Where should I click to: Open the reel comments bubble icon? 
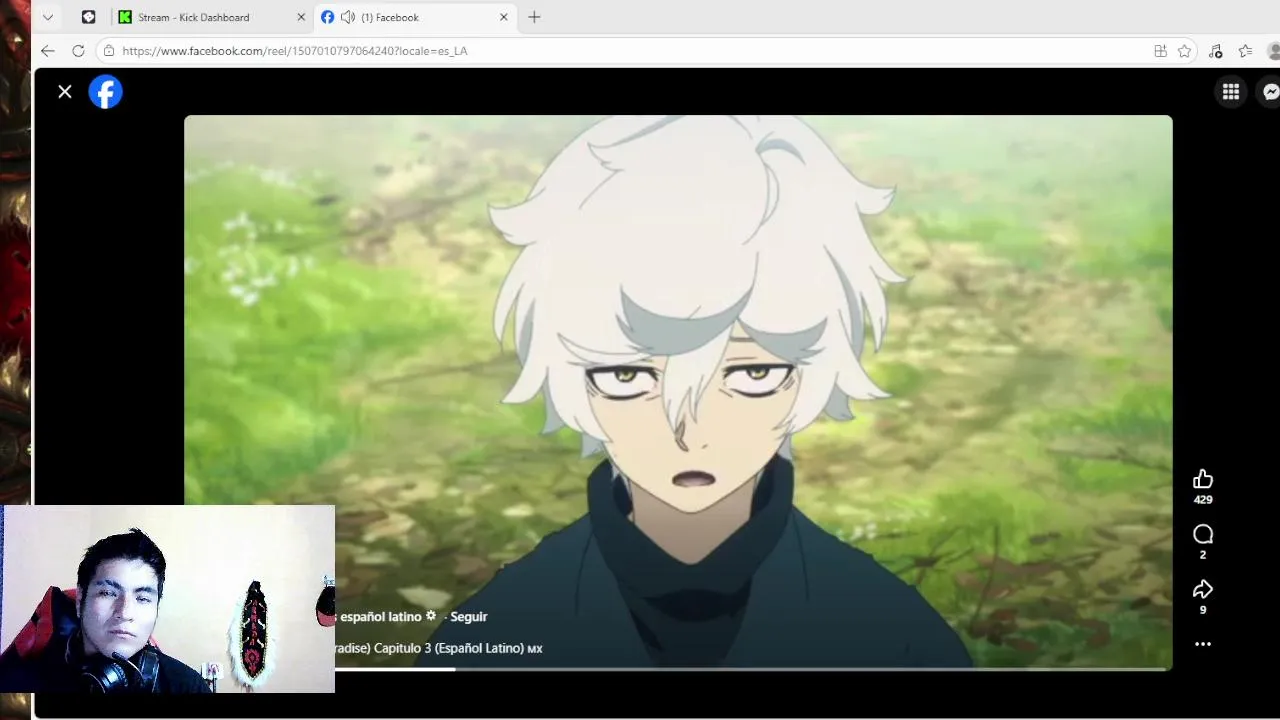pyautogui.click(x=1203, y=534)
